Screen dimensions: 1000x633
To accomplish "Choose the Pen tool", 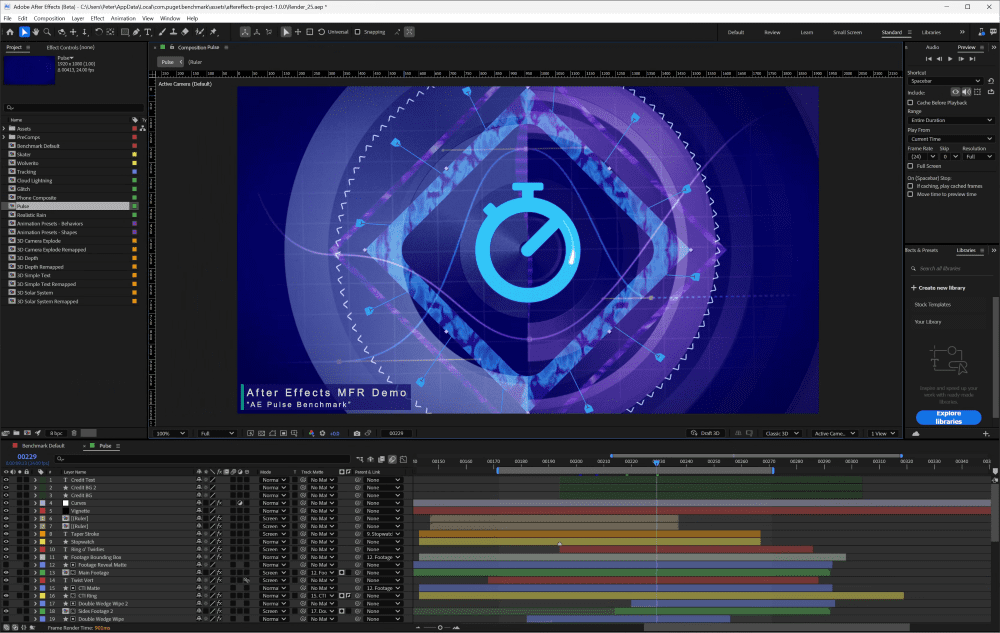I will pos(136,32).
